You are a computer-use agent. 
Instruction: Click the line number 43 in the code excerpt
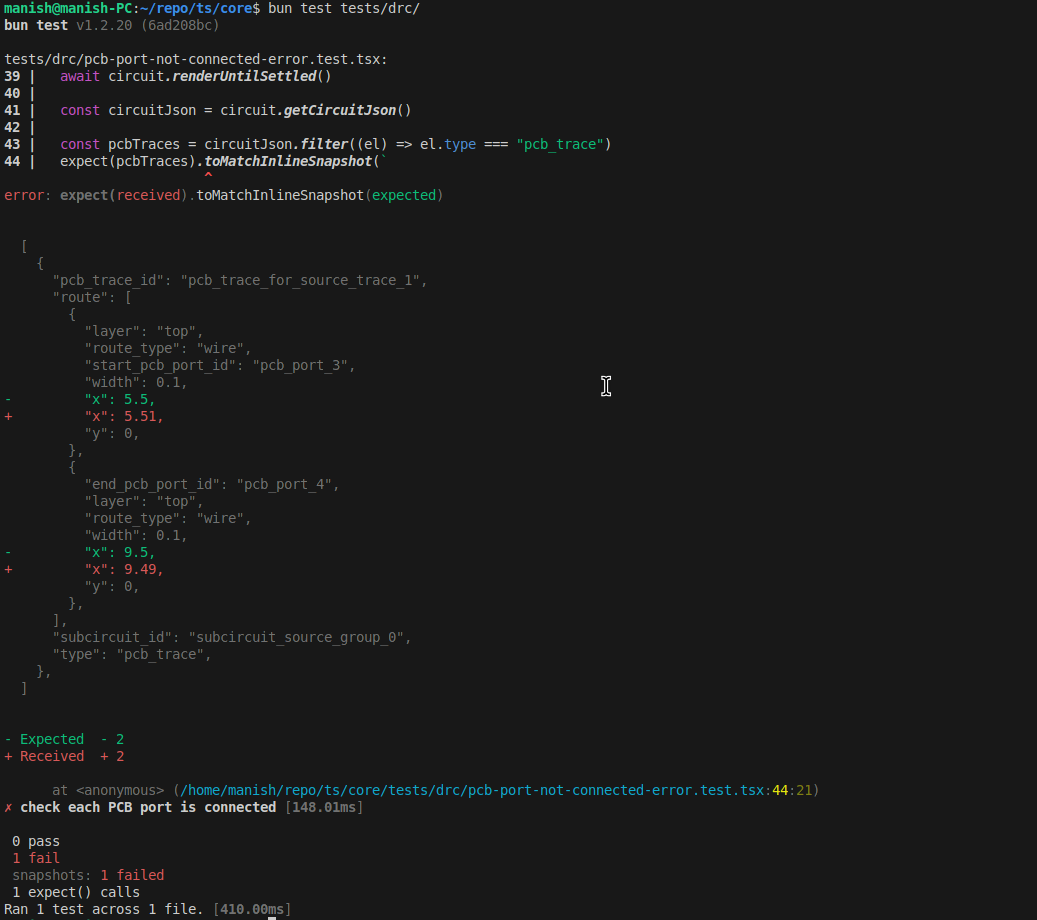pyautogui.click(x=12, y=144)
